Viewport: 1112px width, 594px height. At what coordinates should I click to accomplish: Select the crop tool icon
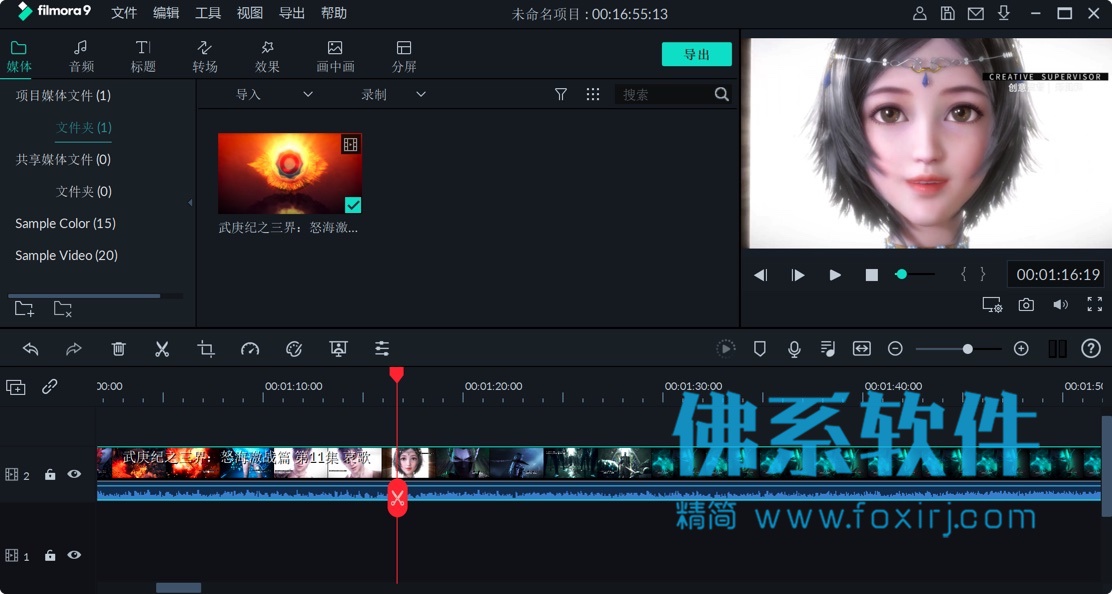[206, 349]
